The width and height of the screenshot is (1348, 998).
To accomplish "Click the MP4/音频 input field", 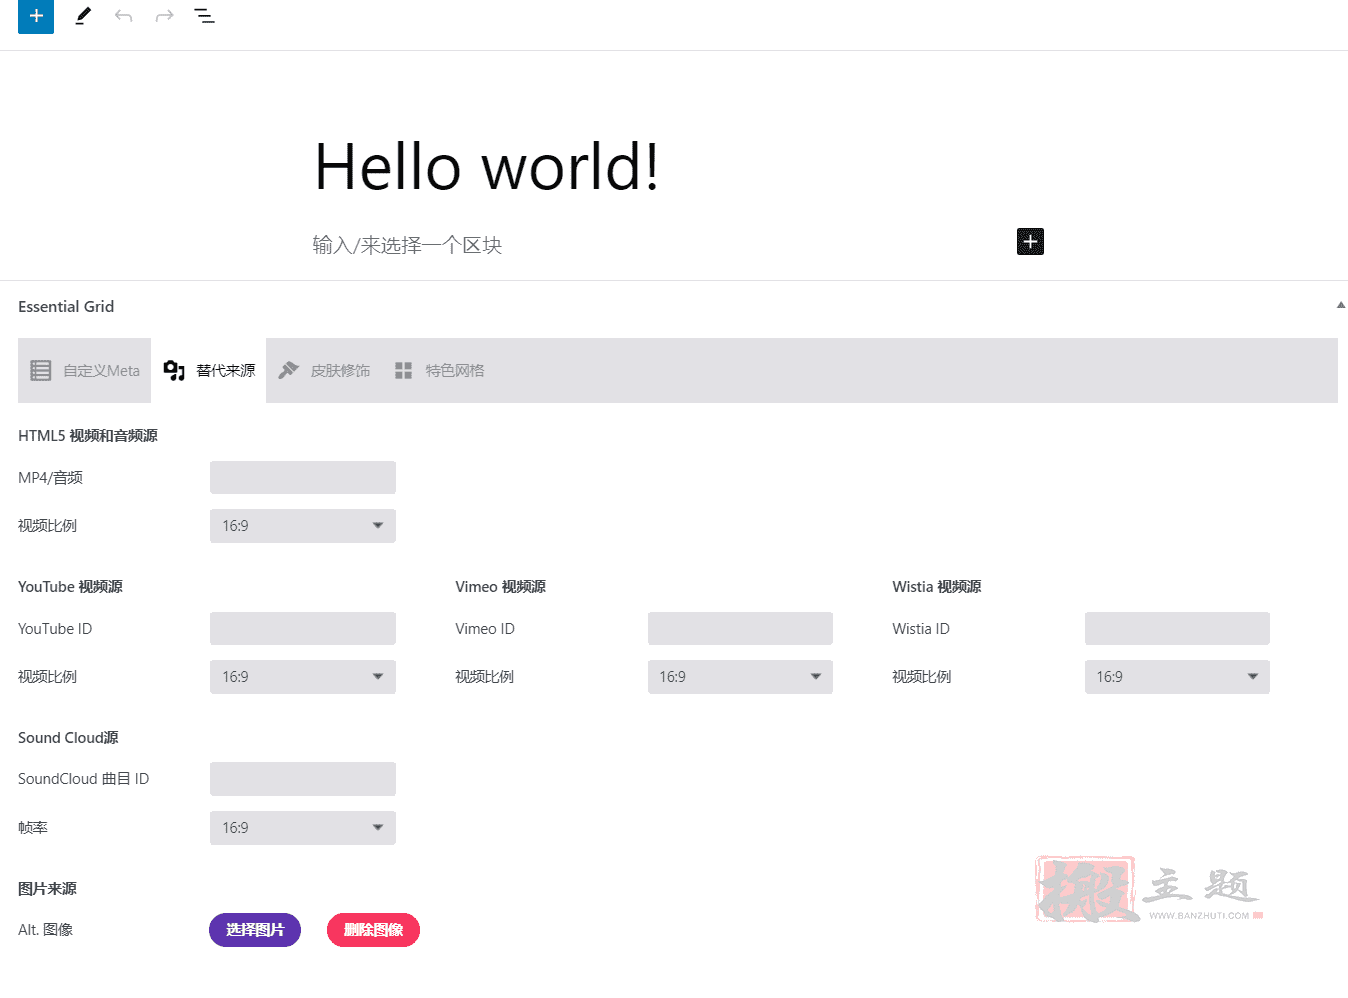I will tap(303, 477).
